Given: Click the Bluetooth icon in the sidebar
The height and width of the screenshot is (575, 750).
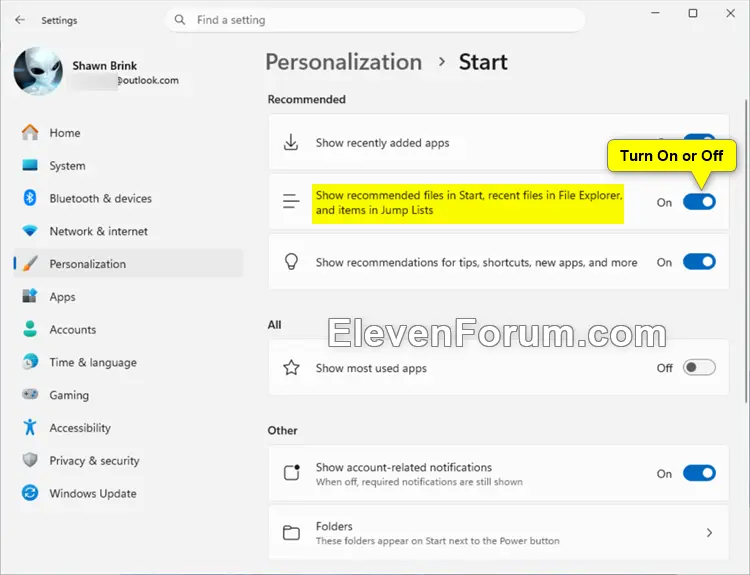Looking at the screenshot, I should [30, 198].
